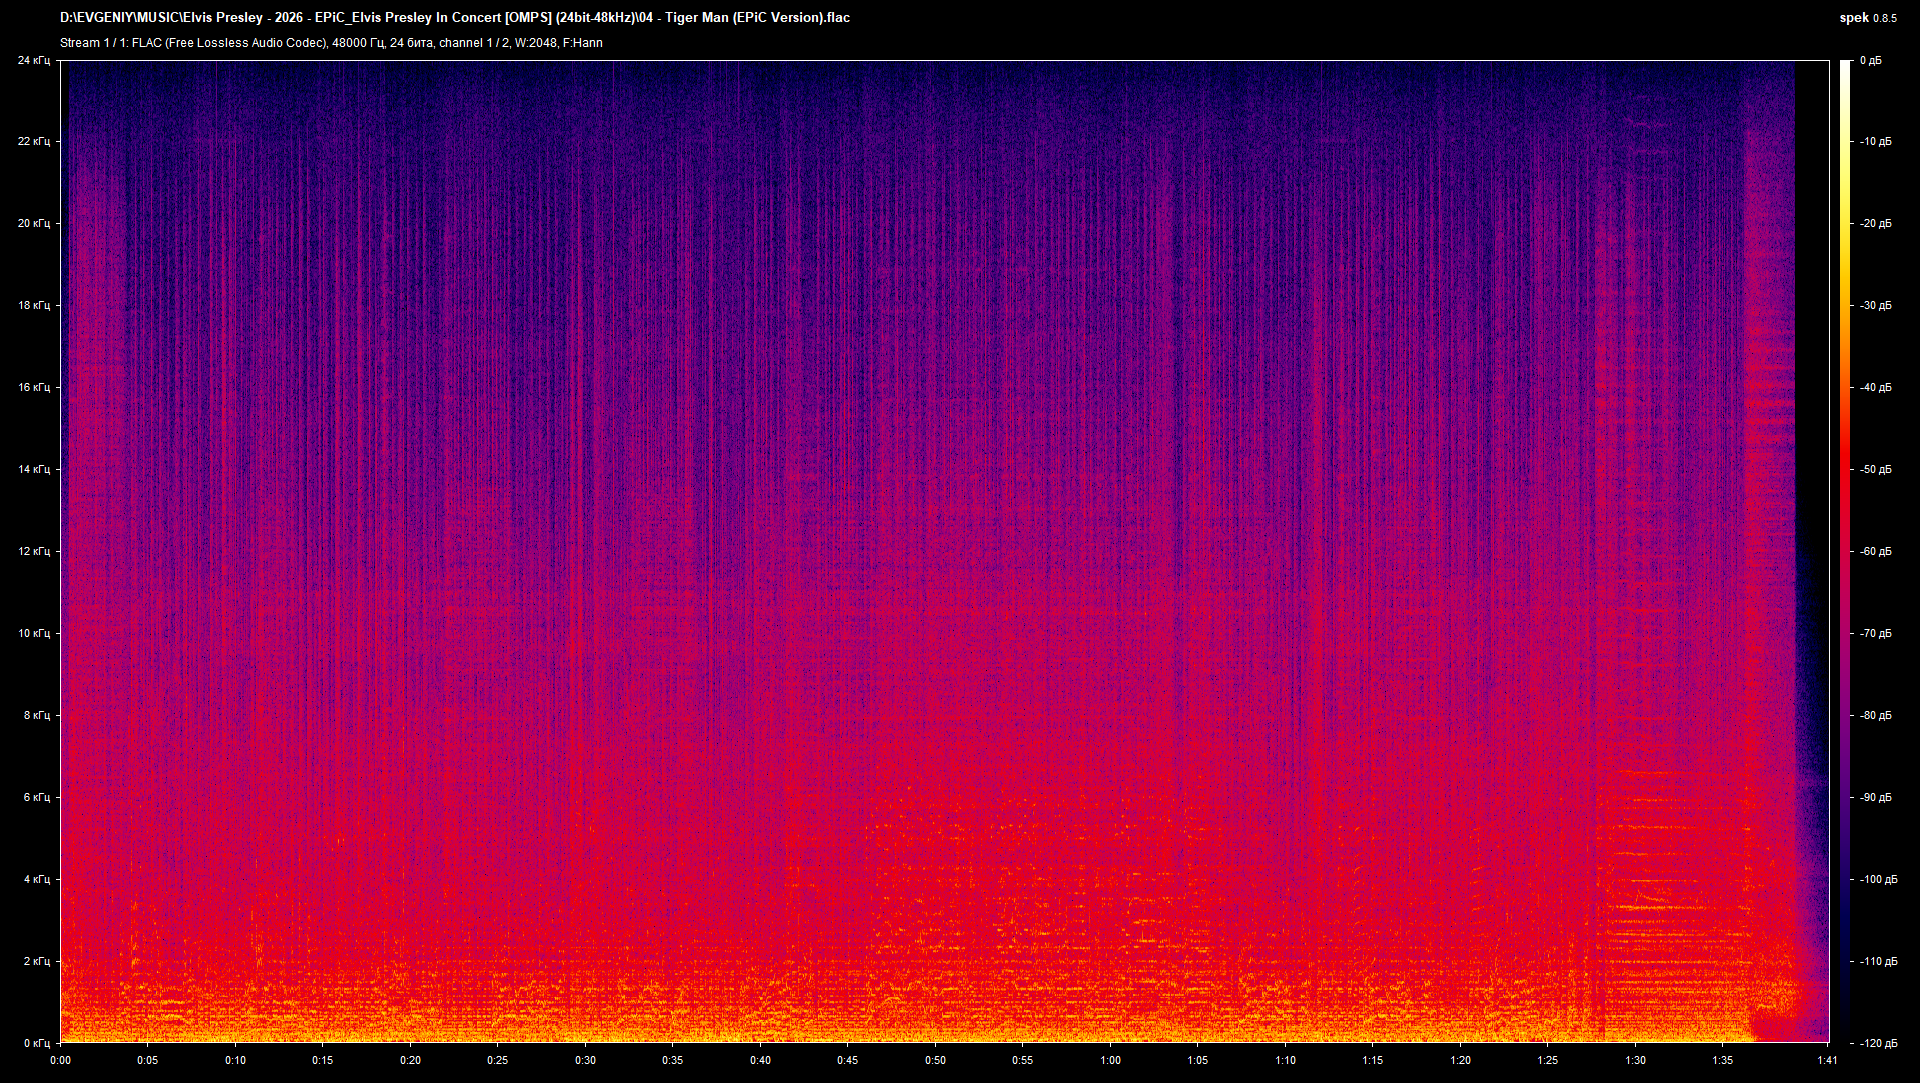This screenshot has height=1083, width=1920.
Task: Click the 0:35 time axis label
Action: (x=672, y=1061)
